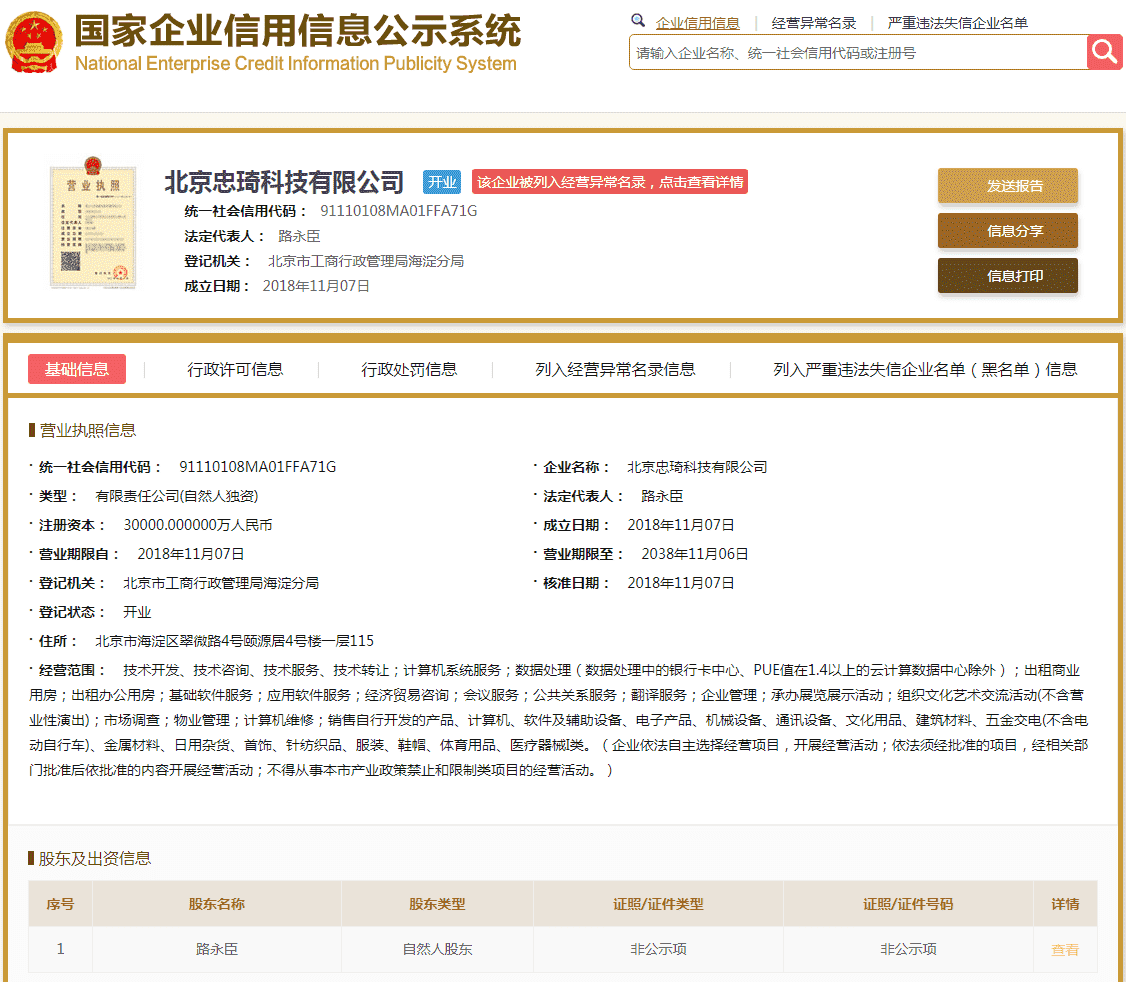Click the 证照/证件类型 column header
This screenshot has width=1126, height=982.
(658, 904)
